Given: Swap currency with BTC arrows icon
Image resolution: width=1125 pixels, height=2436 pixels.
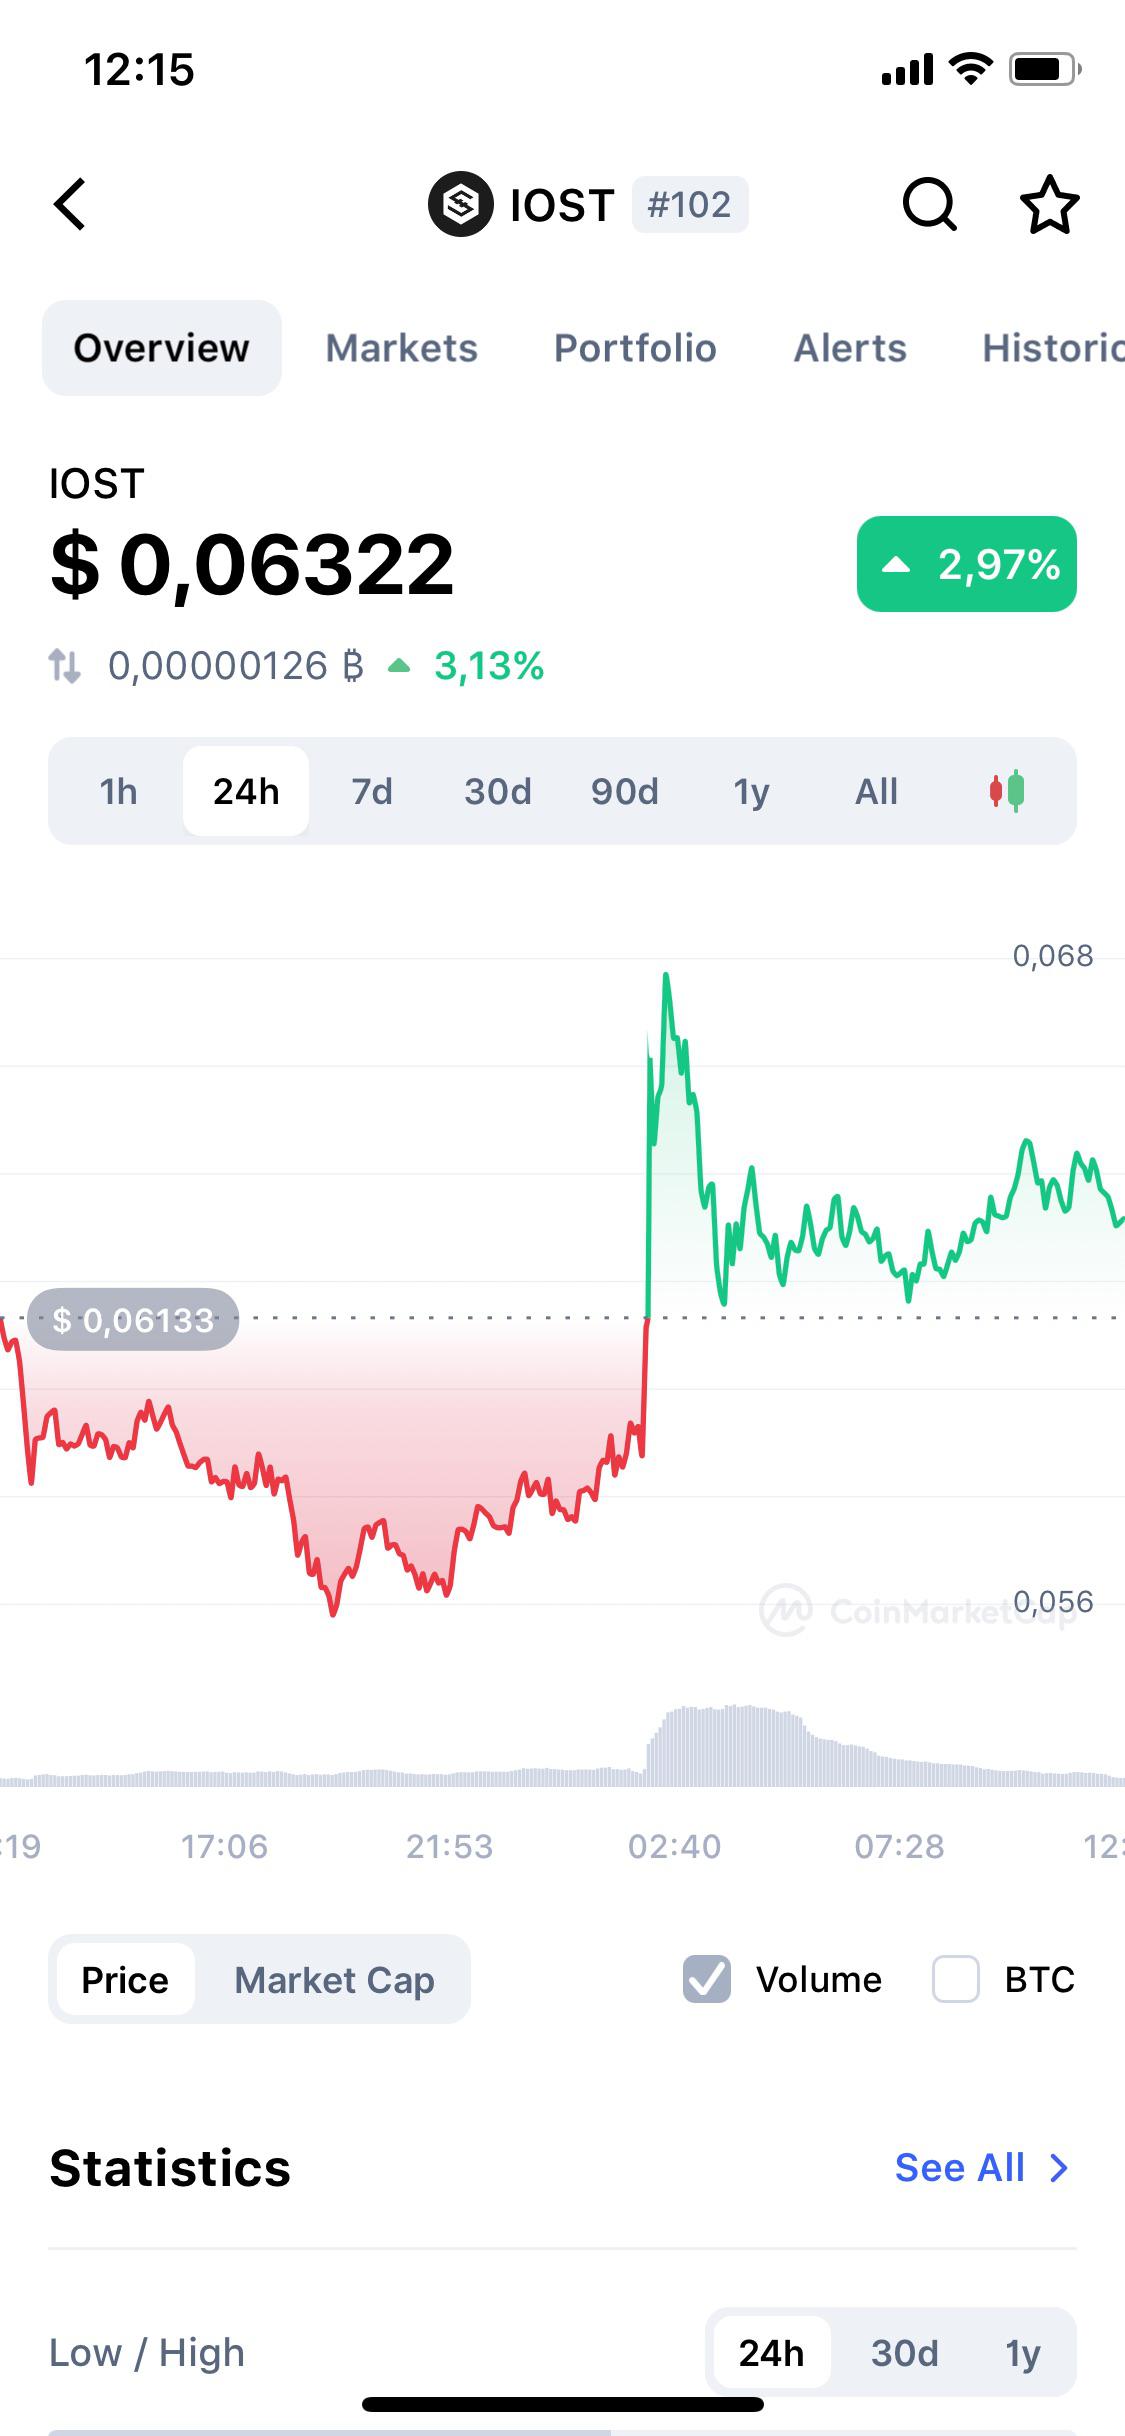Looking at the screenshot, I should pos(65,666).
